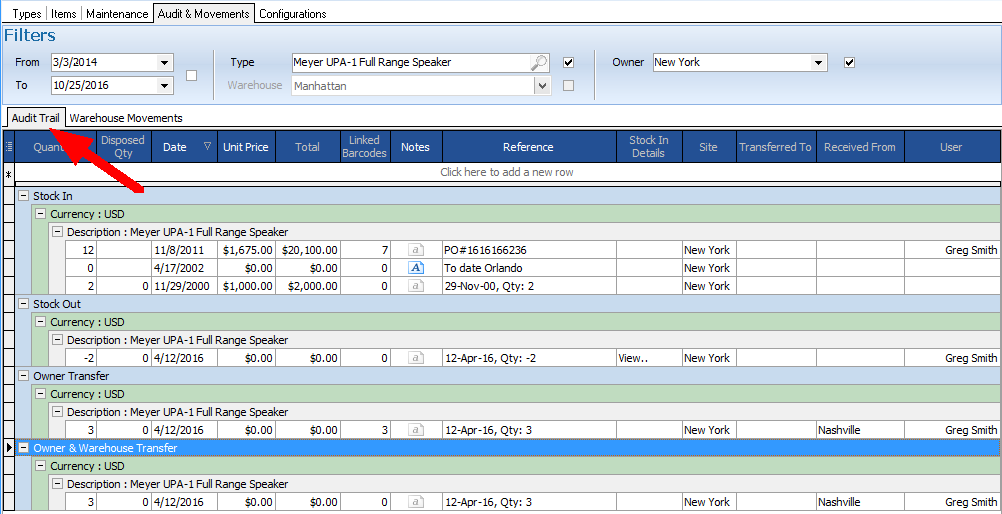The image size is (1002, 514).
Task: Open the To date dropdown
Action: pyautogui.click(x=164, y=86)
